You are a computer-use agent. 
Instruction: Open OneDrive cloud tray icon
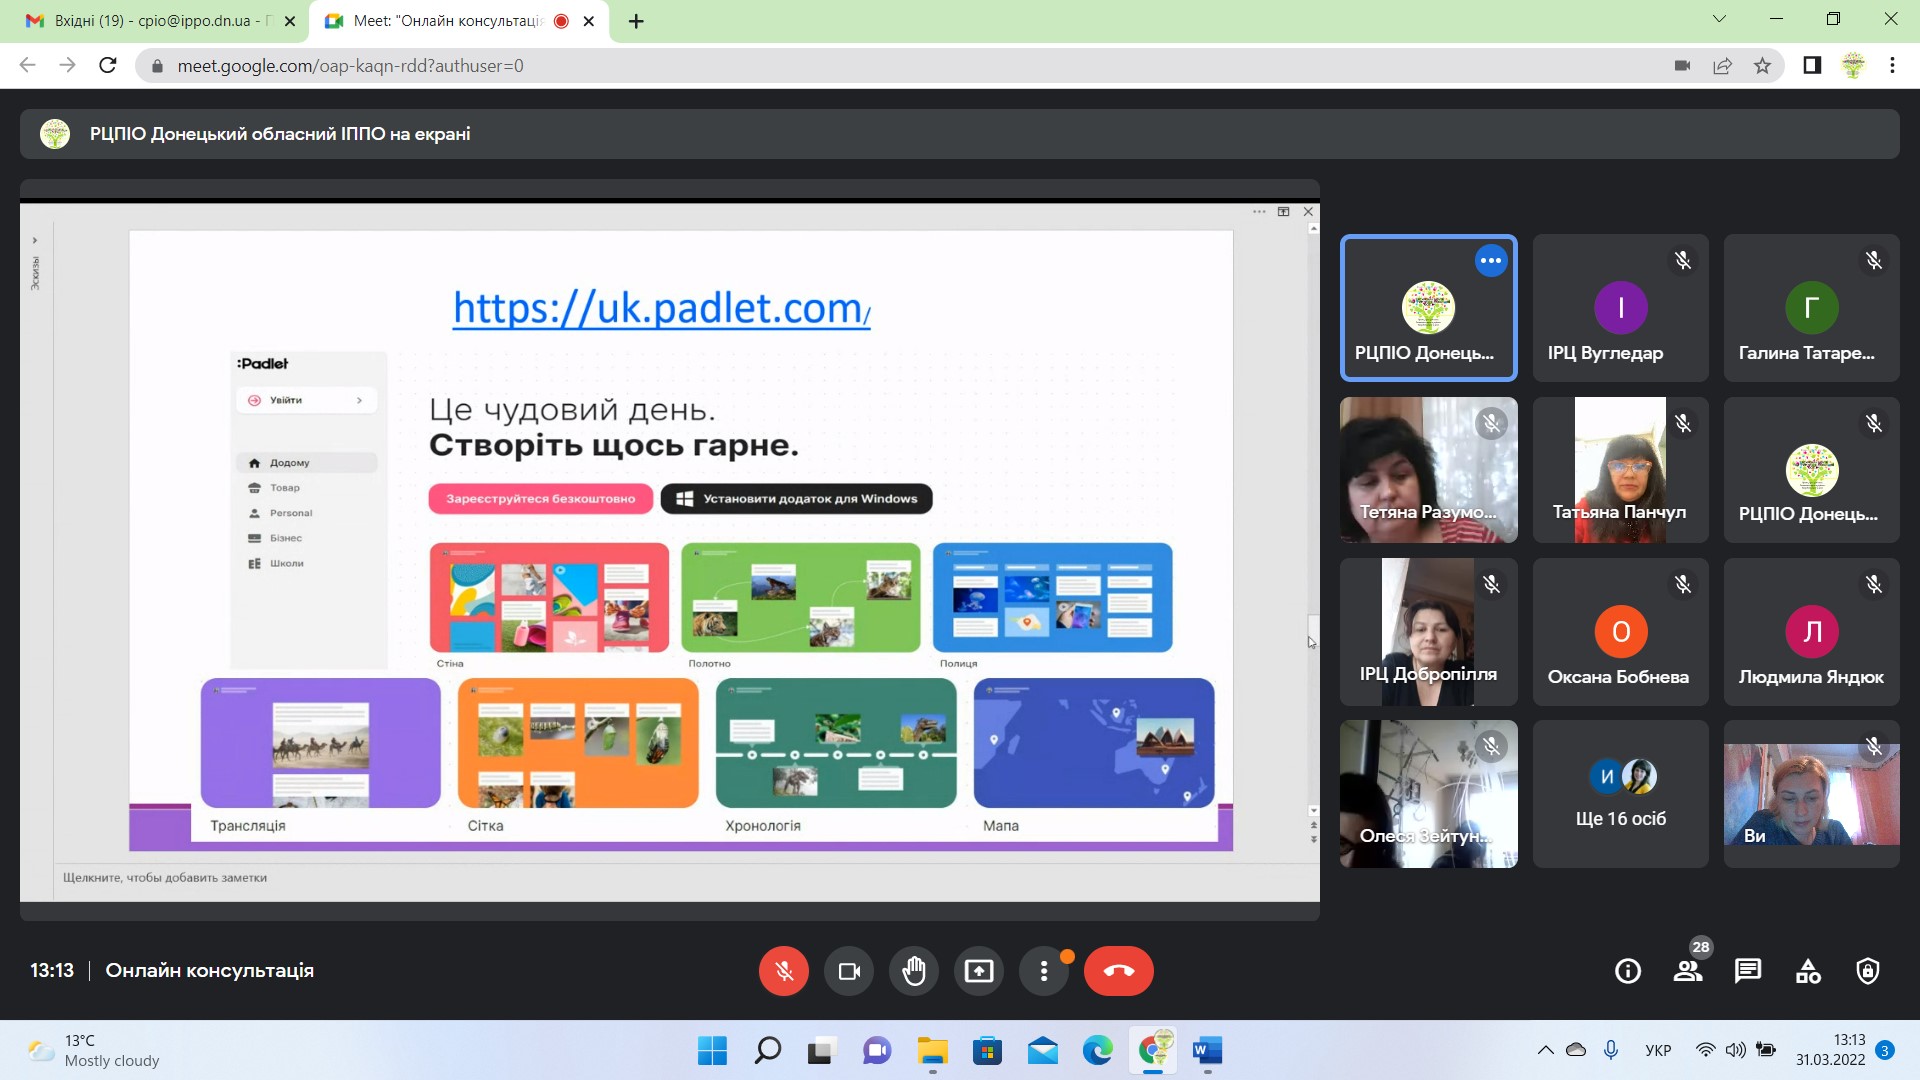[x=1576, y=1050]
